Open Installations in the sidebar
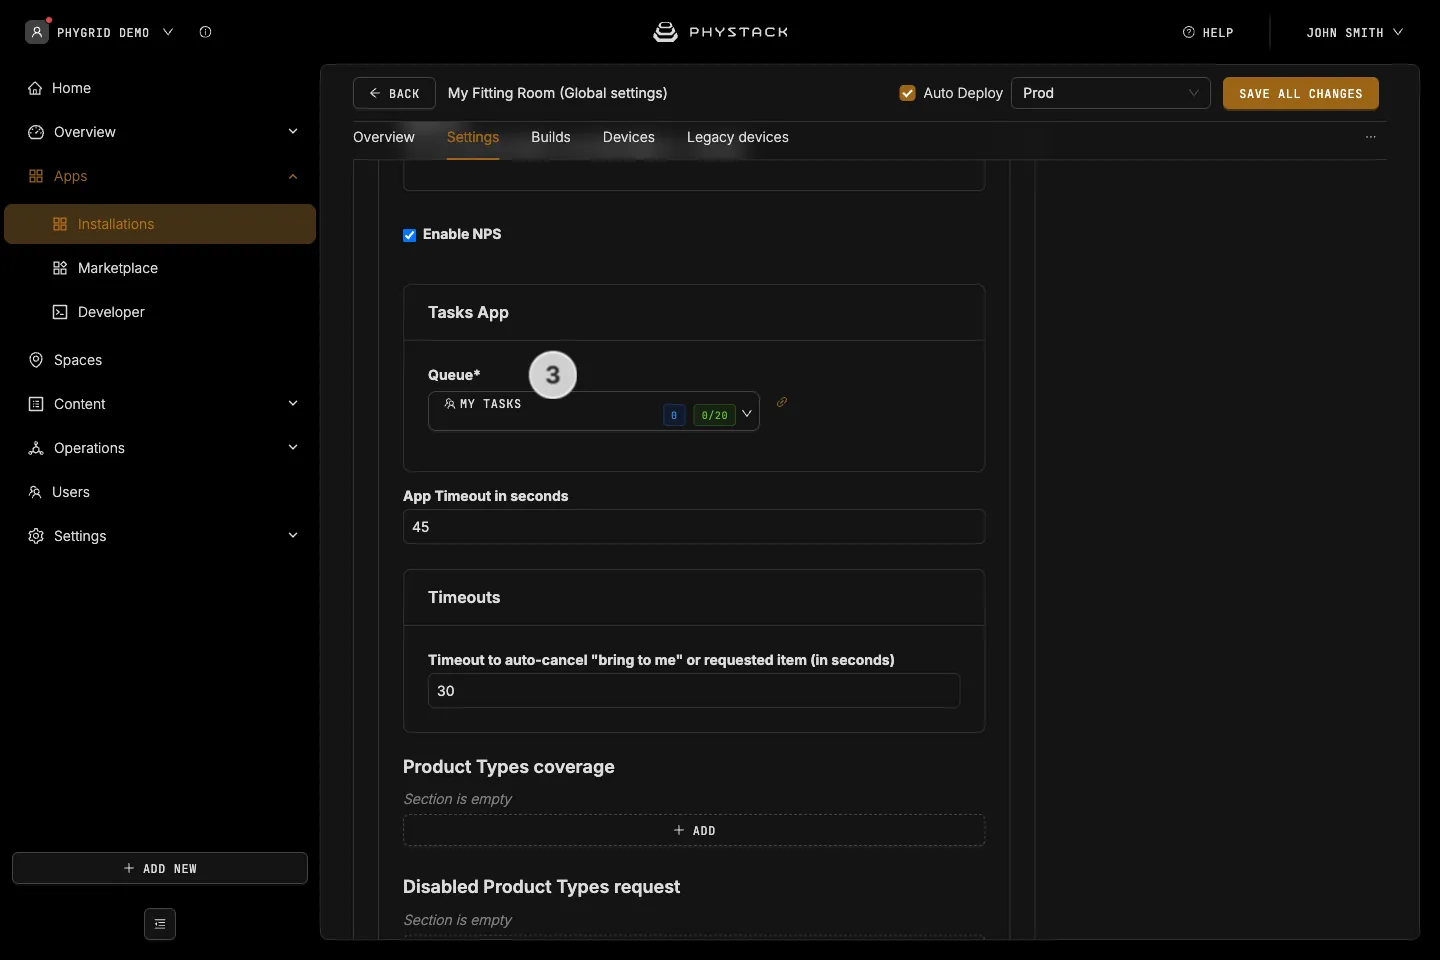Screen dimensions: 1440x960 coord(160,224)
